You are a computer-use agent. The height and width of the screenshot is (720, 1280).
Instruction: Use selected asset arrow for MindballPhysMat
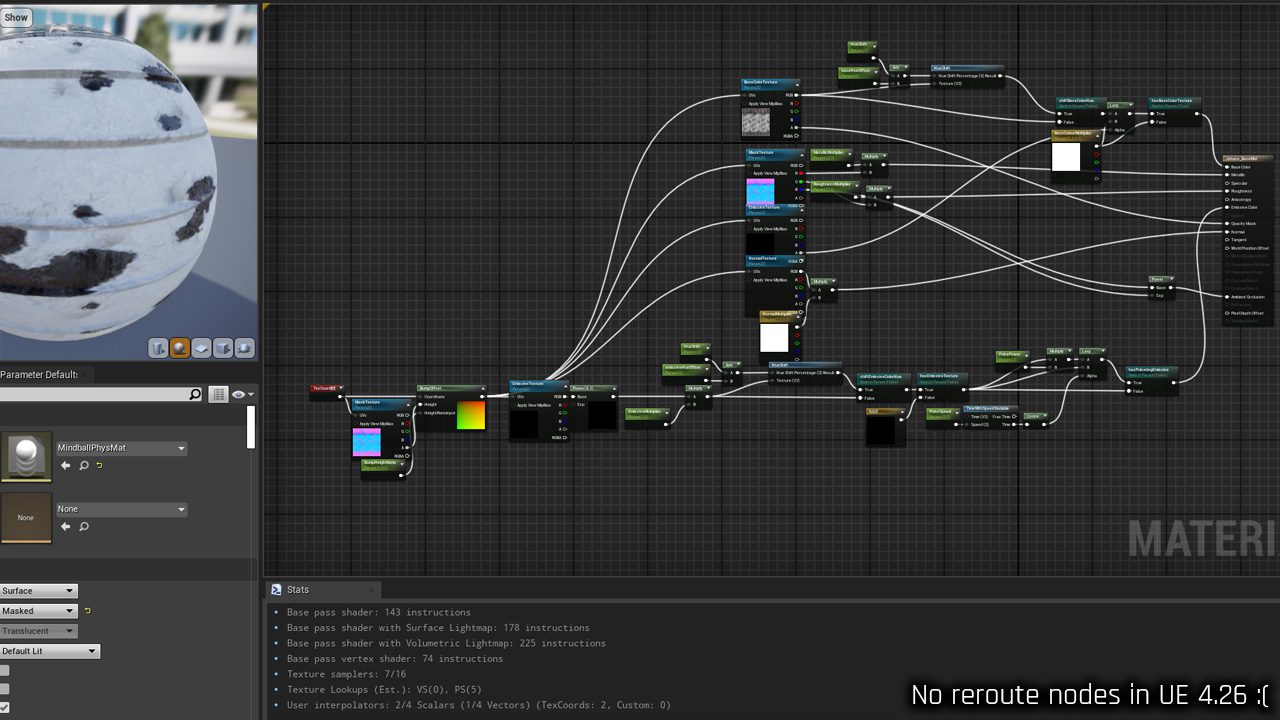66,466
